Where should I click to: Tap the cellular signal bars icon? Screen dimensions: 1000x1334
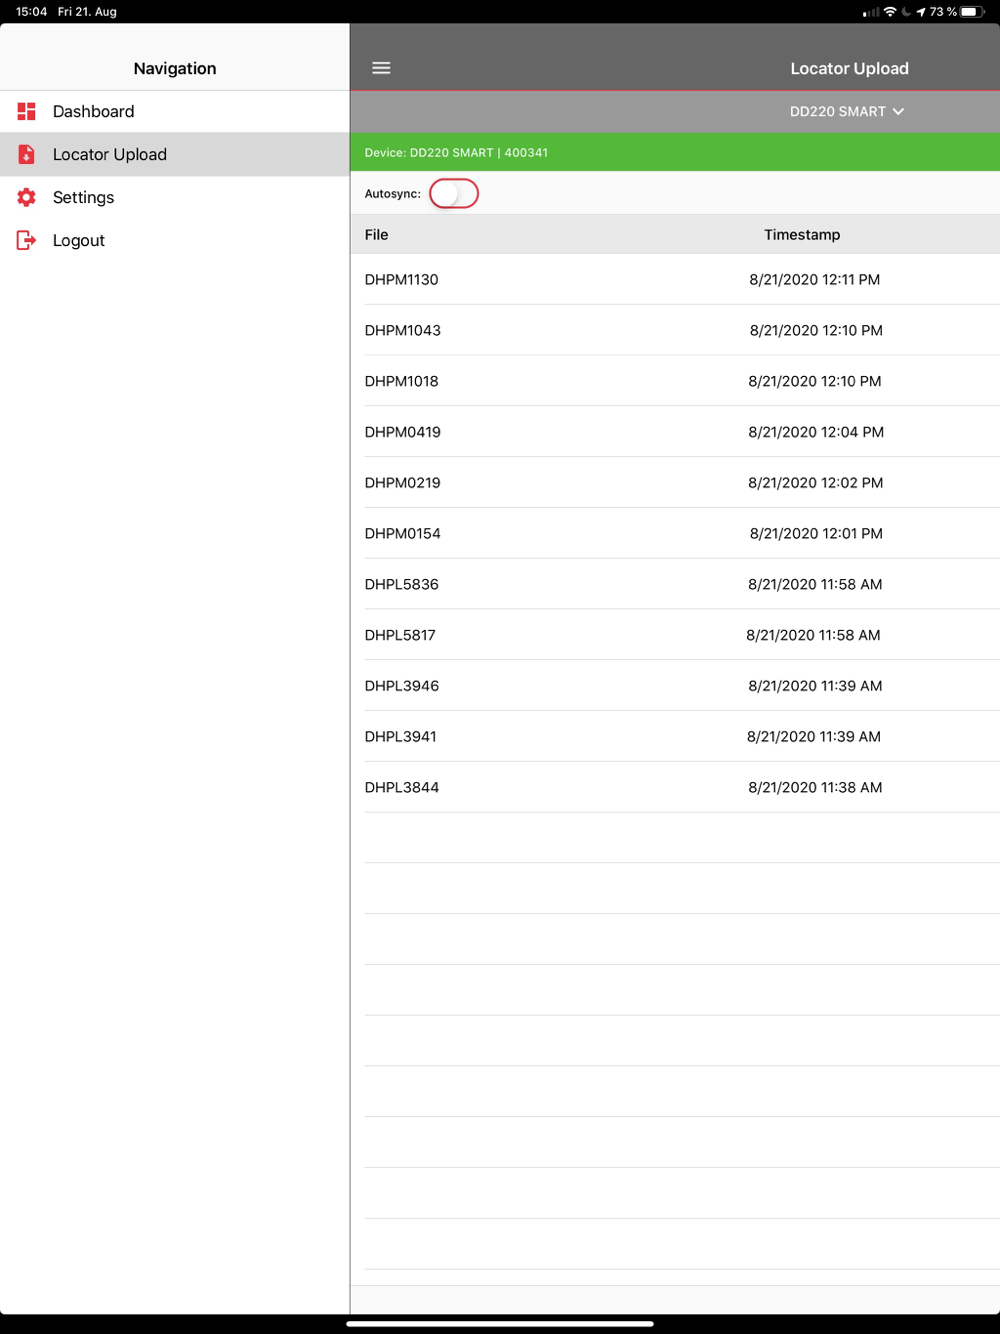click(871, 12)
